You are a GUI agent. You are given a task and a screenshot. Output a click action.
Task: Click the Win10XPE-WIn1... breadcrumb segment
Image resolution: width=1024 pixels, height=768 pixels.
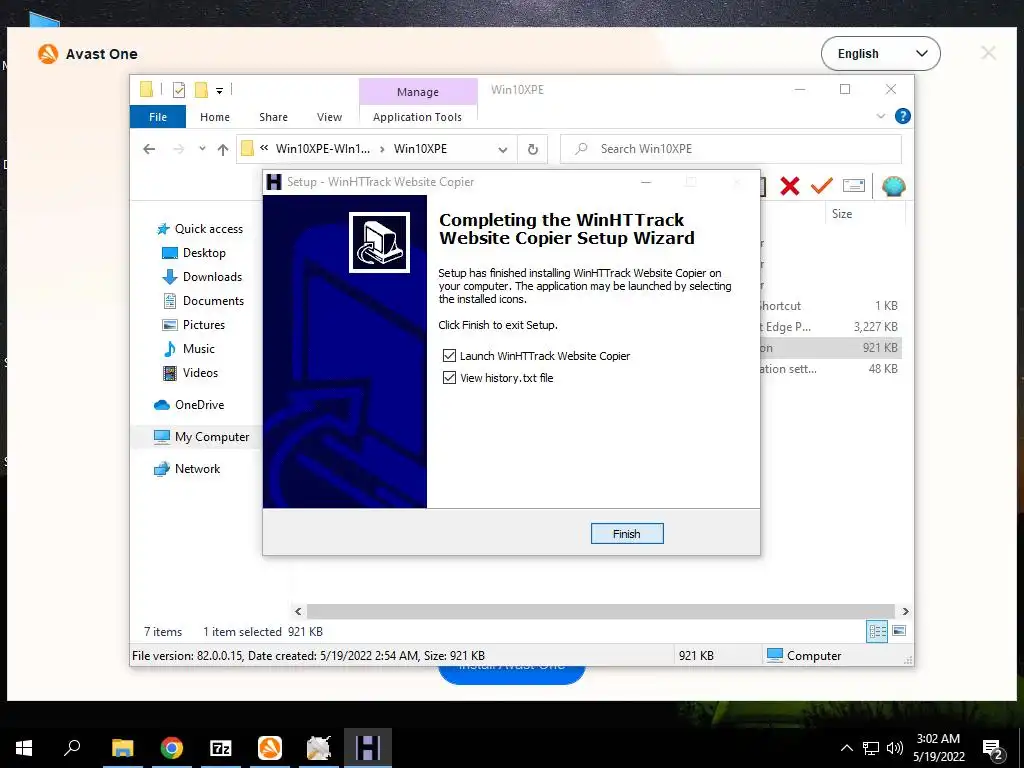(323, 149)
